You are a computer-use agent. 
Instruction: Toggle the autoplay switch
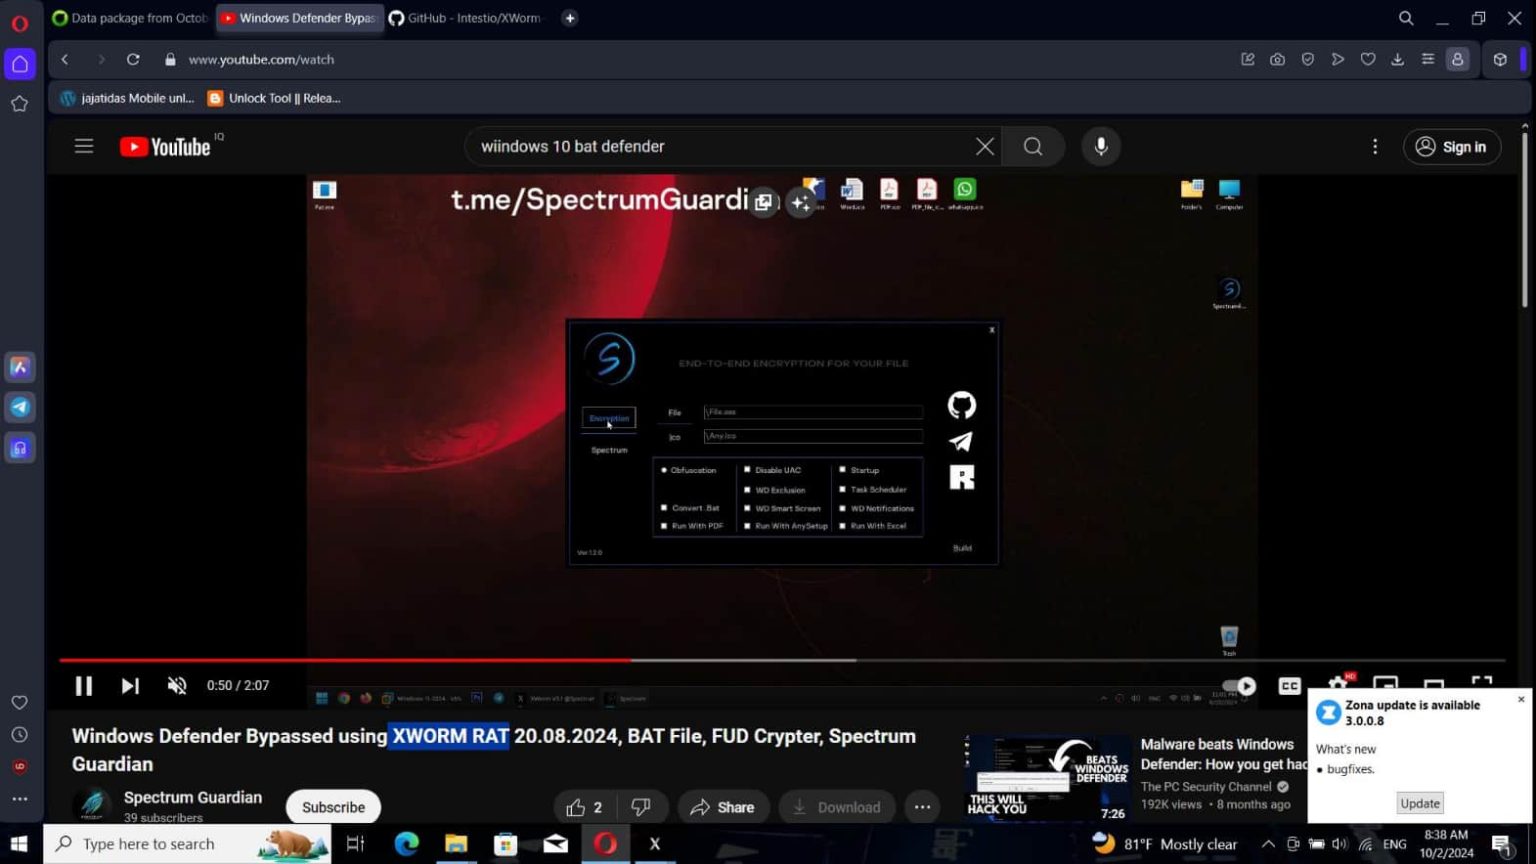[1241, 686]
